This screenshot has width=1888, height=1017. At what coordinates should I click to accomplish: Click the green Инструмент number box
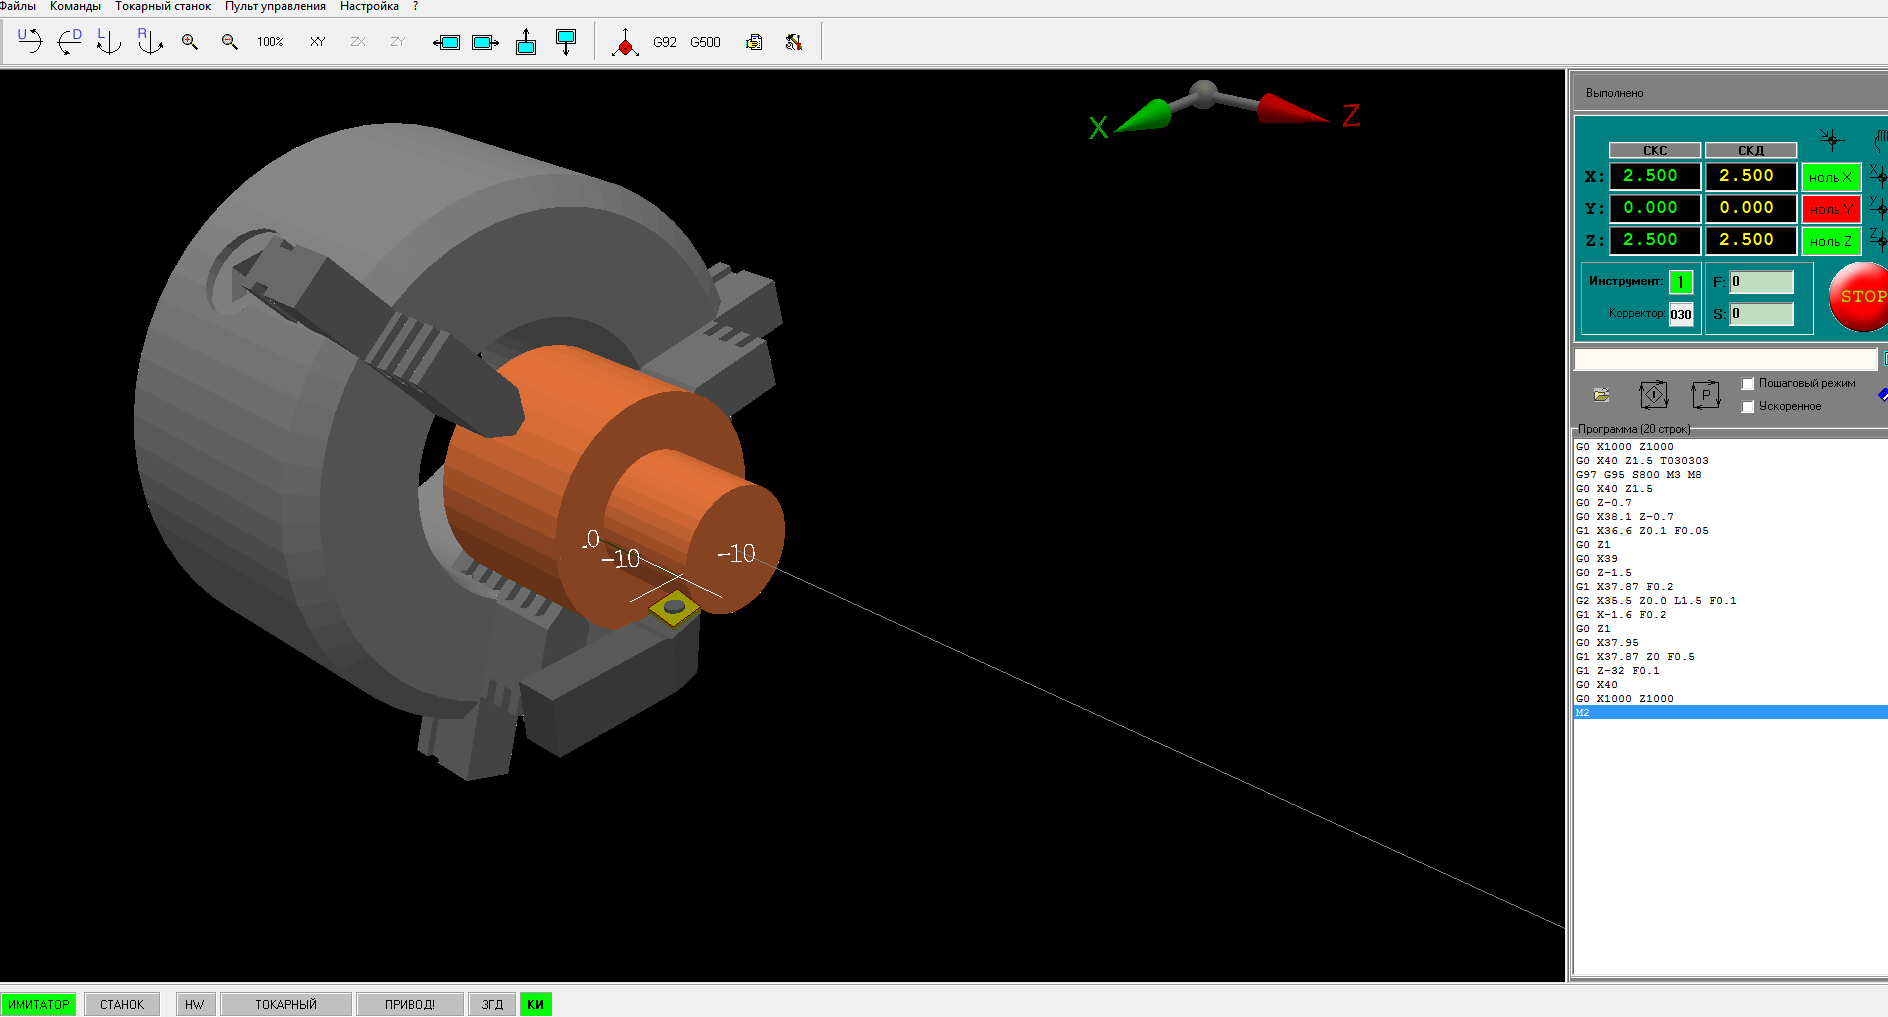(1681, 282)
